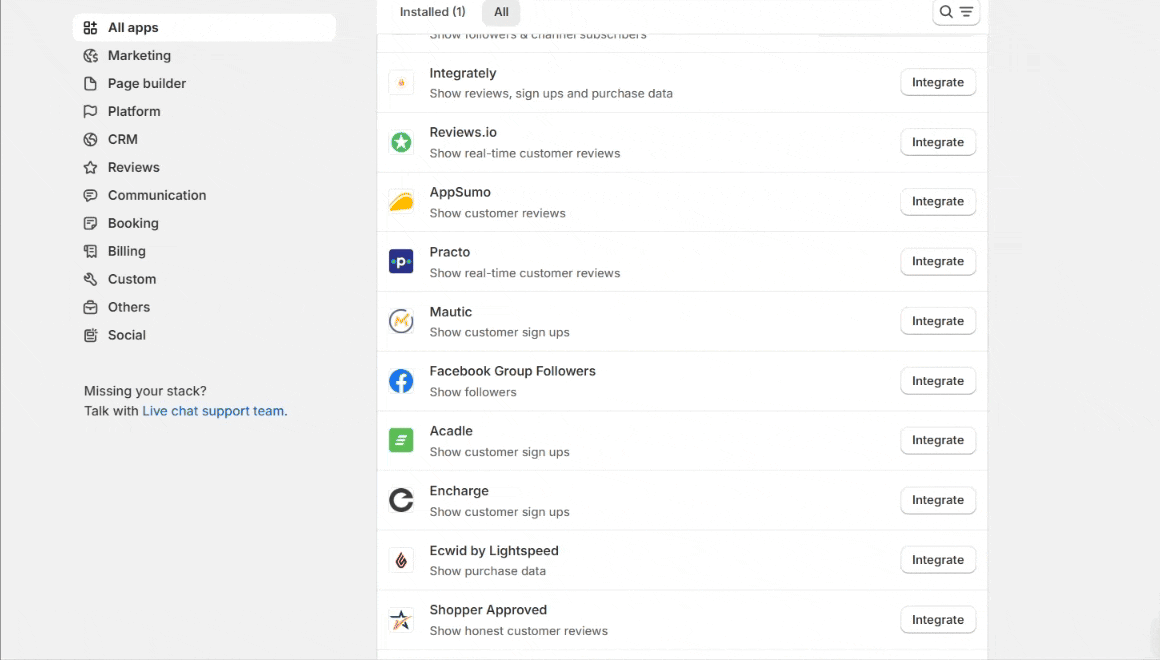Open the Page builder category
The image size is (1160, 660).
coord(146,84)
